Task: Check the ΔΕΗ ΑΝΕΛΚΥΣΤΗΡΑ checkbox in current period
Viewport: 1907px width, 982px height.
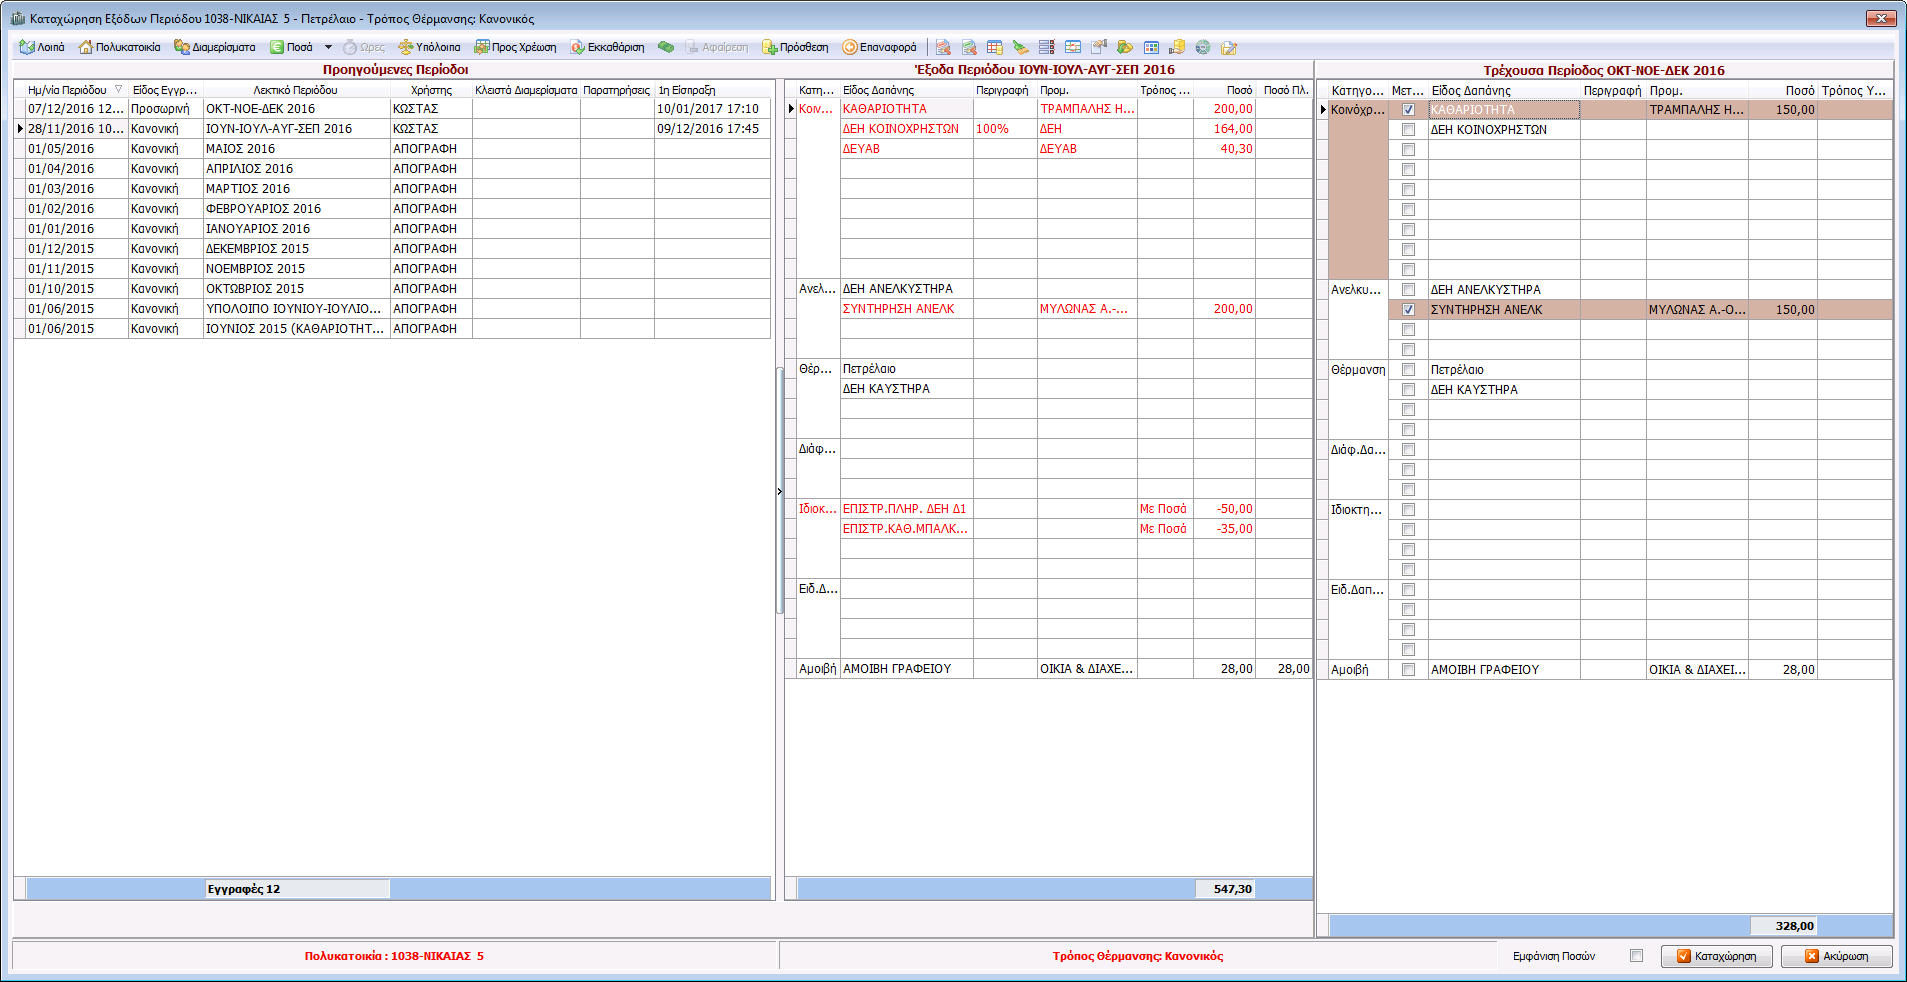Action: pos(1408,290)
